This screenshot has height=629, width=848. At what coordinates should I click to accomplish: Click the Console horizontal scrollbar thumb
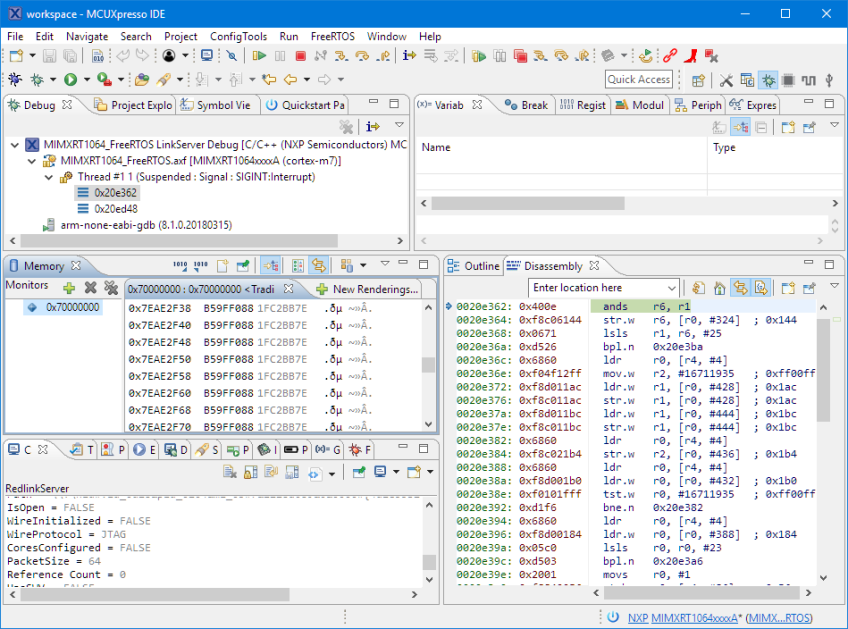155,594
